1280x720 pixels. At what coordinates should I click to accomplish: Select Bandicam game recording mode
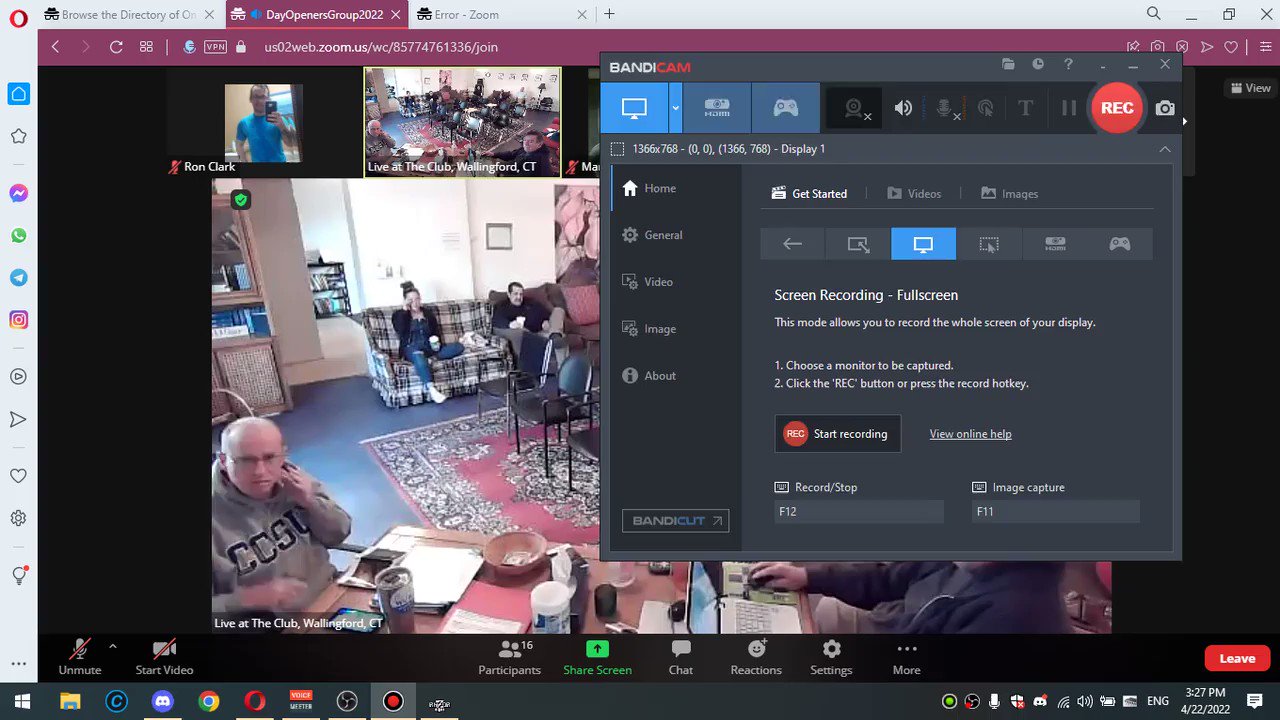tap(786, 108)
